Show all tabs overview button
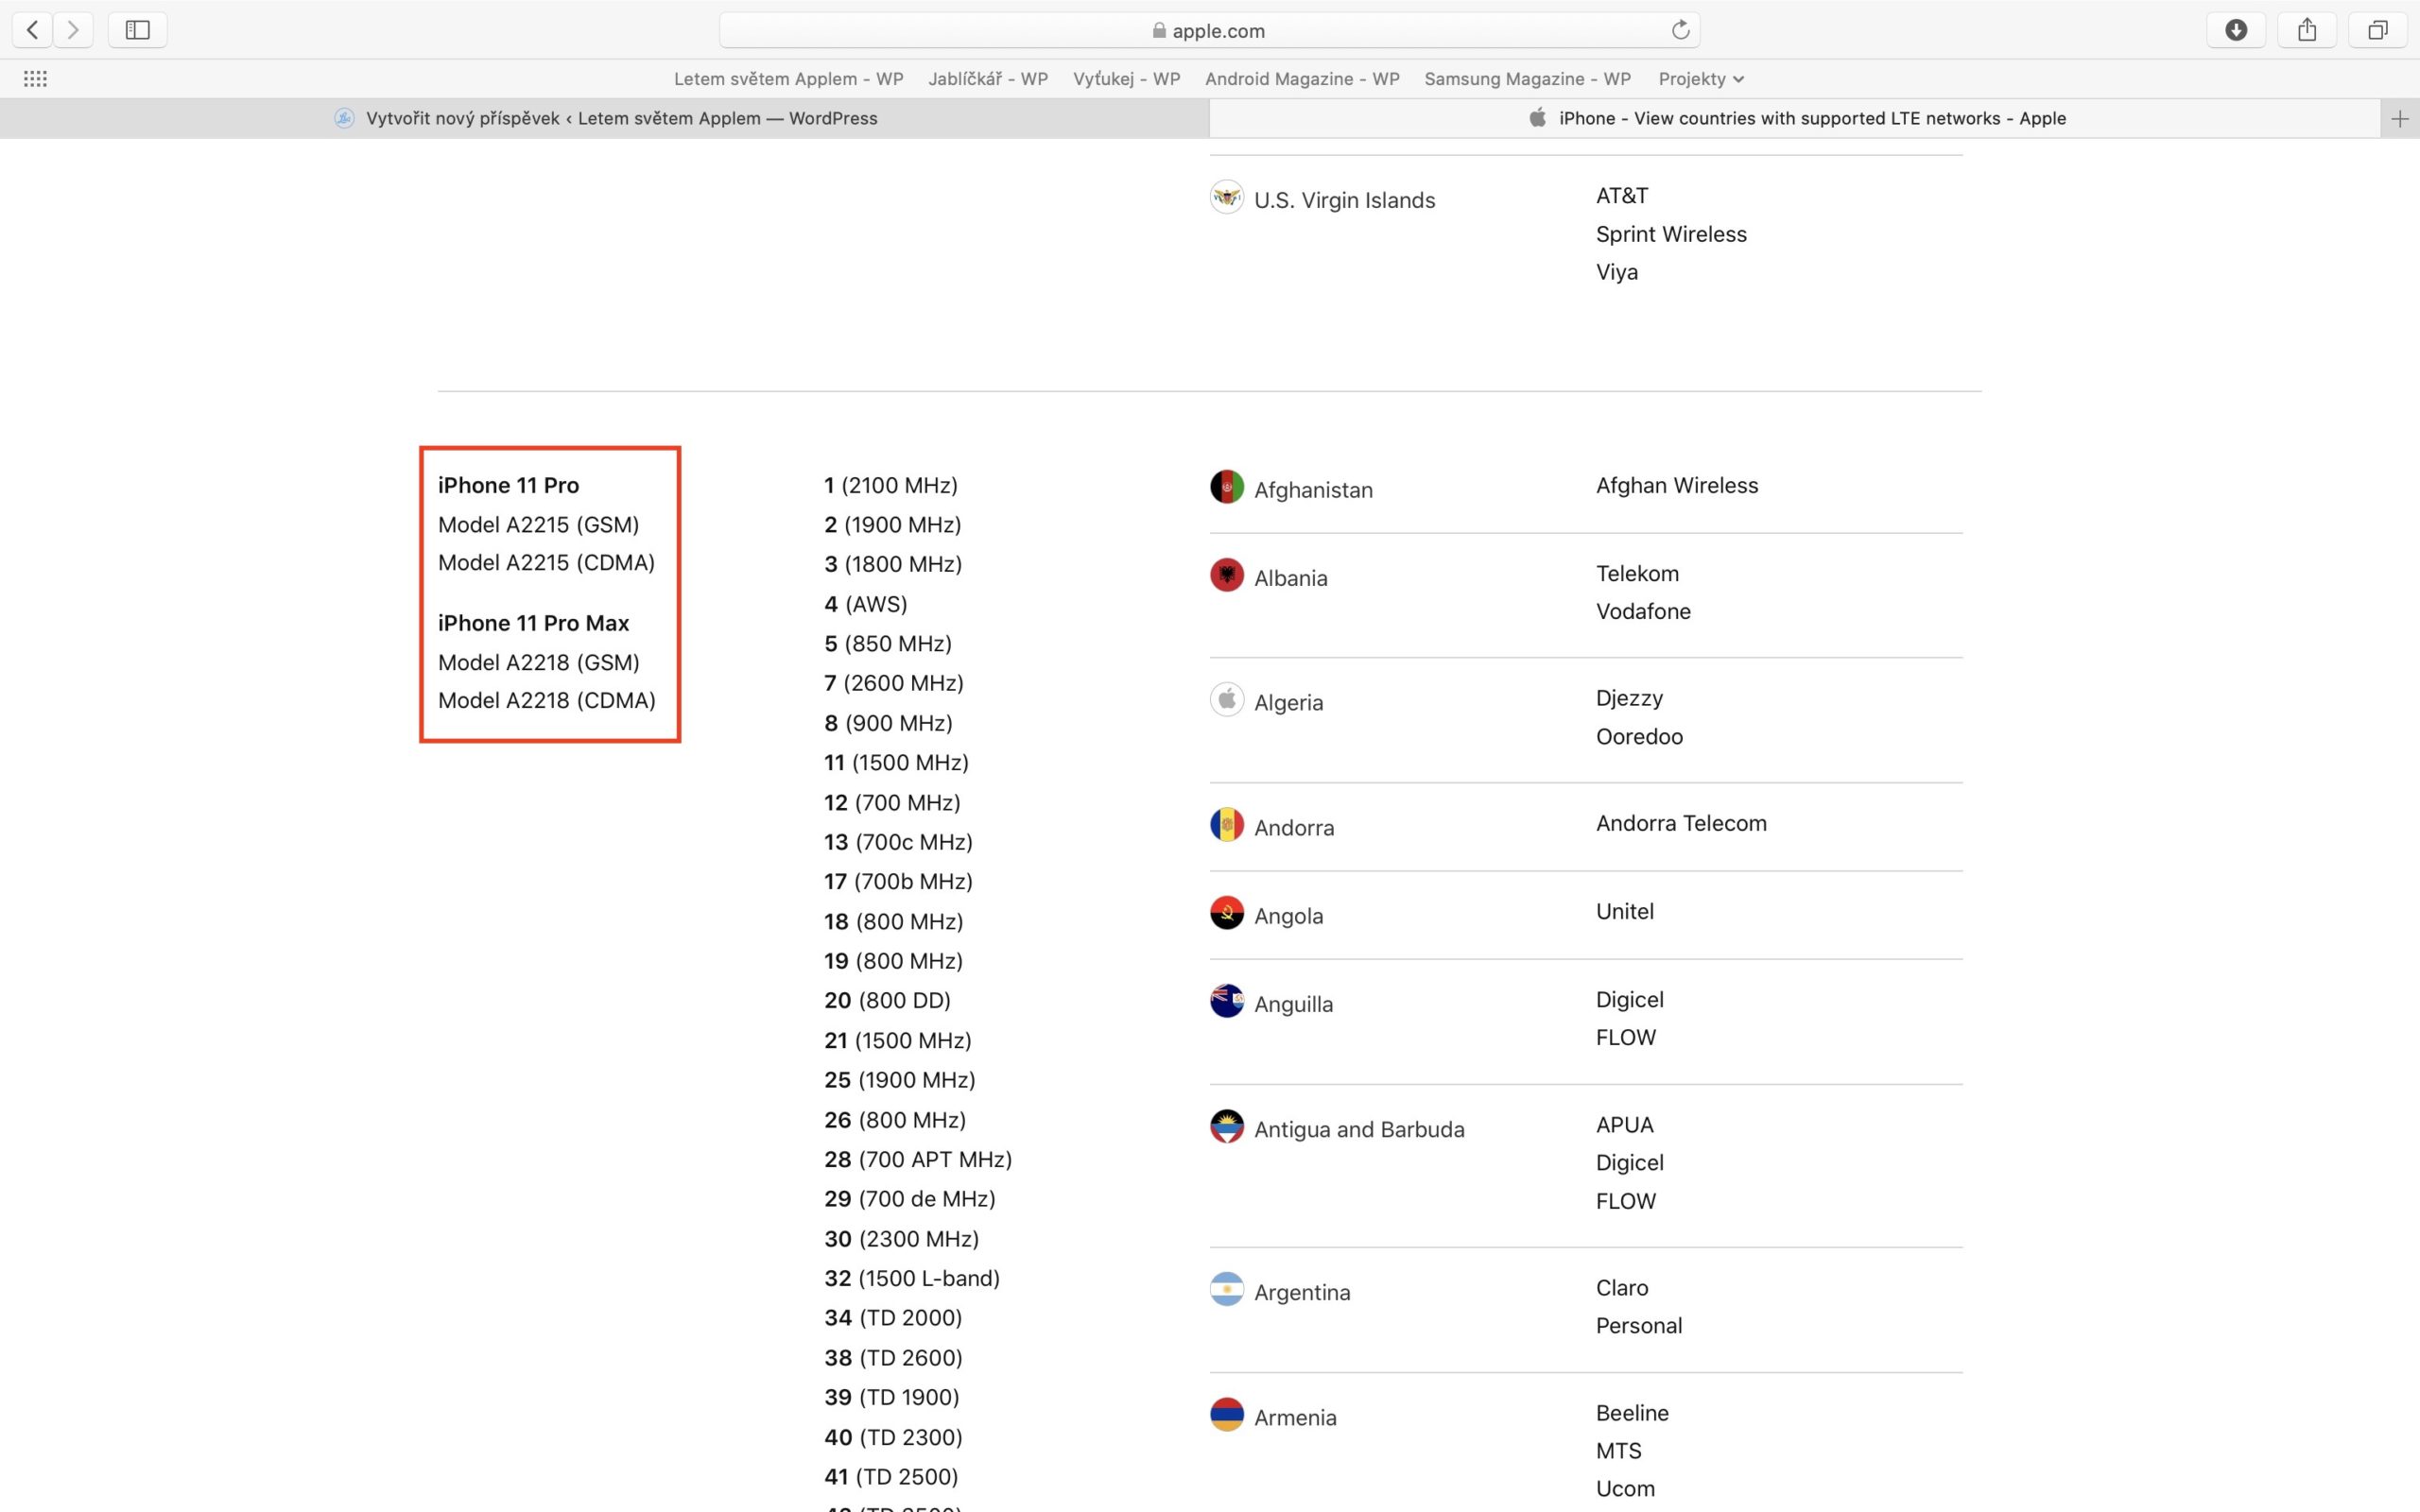 point(2378,30)
